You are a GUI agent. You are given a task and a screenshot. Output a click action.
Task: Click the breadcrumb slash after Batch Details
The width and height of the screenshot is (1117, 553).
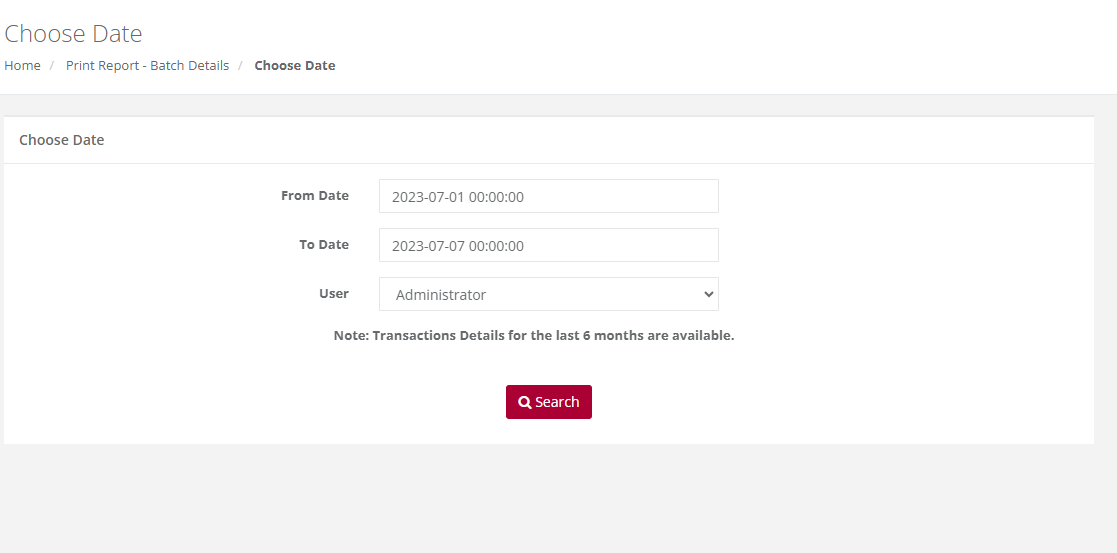241,66
